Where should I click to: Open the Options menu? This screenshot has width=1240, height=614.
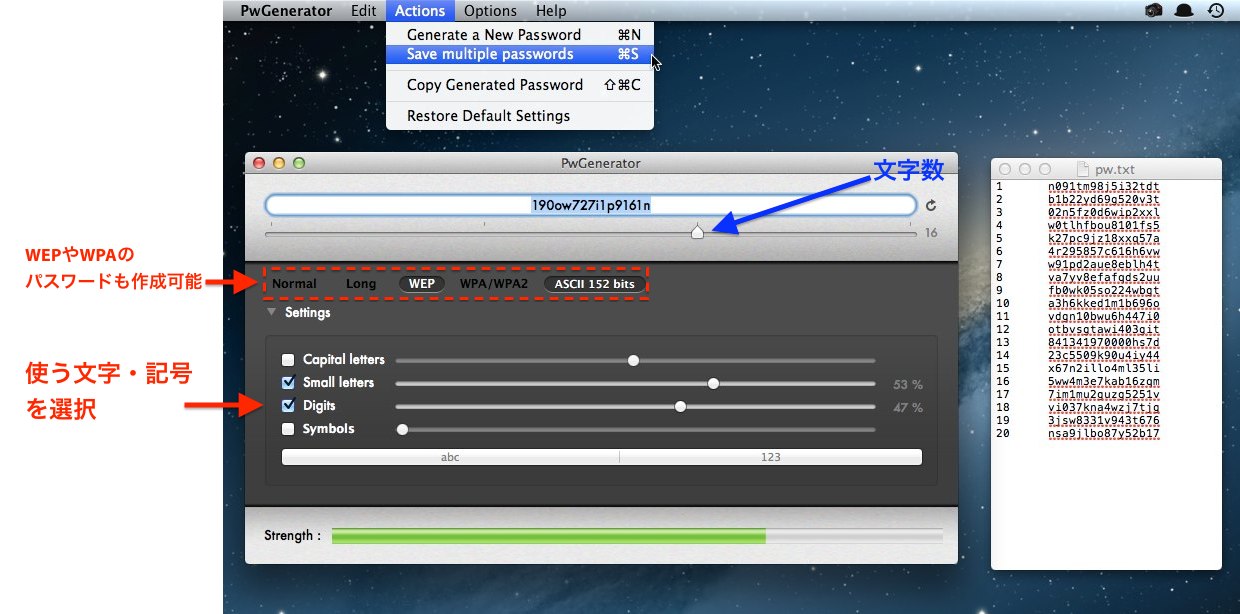tap(490, 11)
